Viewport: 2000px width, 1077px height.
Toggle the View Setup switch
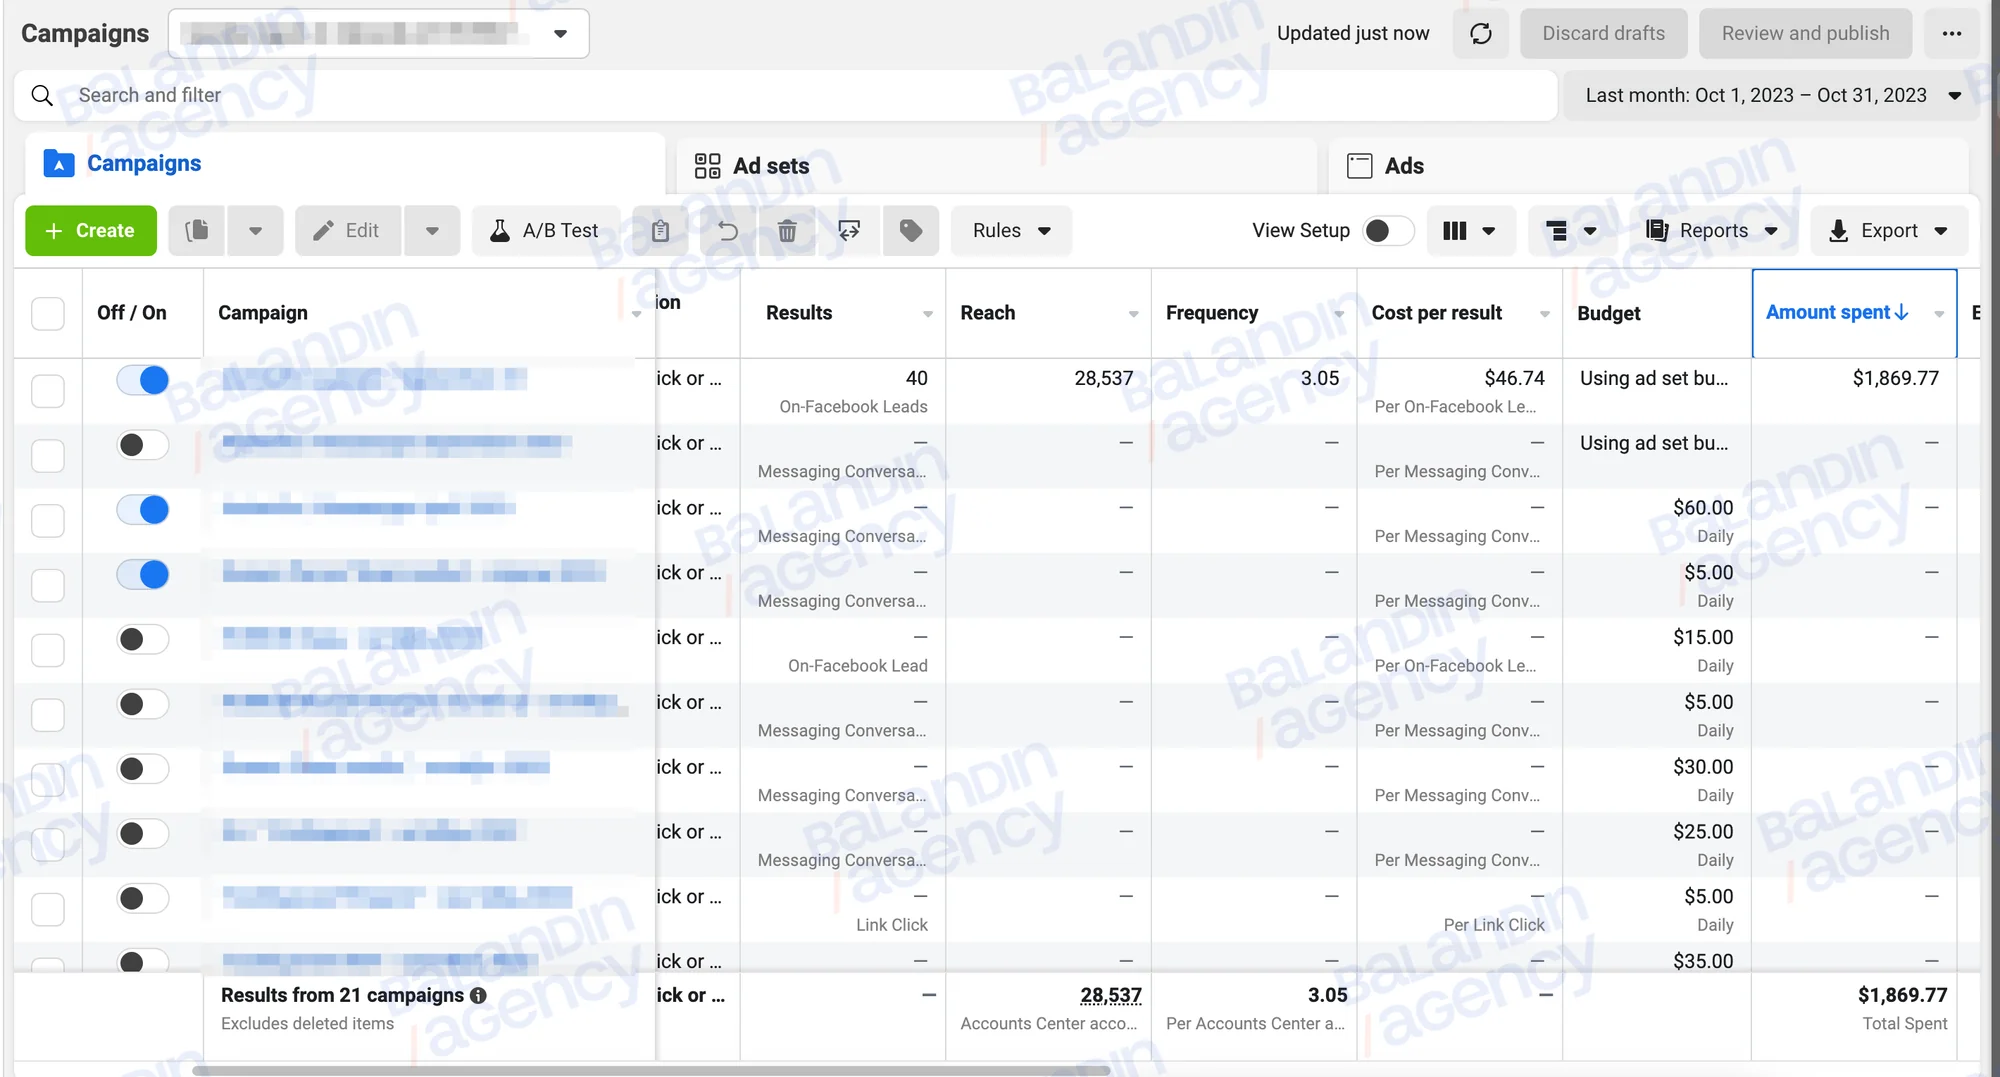(1388, 231)
